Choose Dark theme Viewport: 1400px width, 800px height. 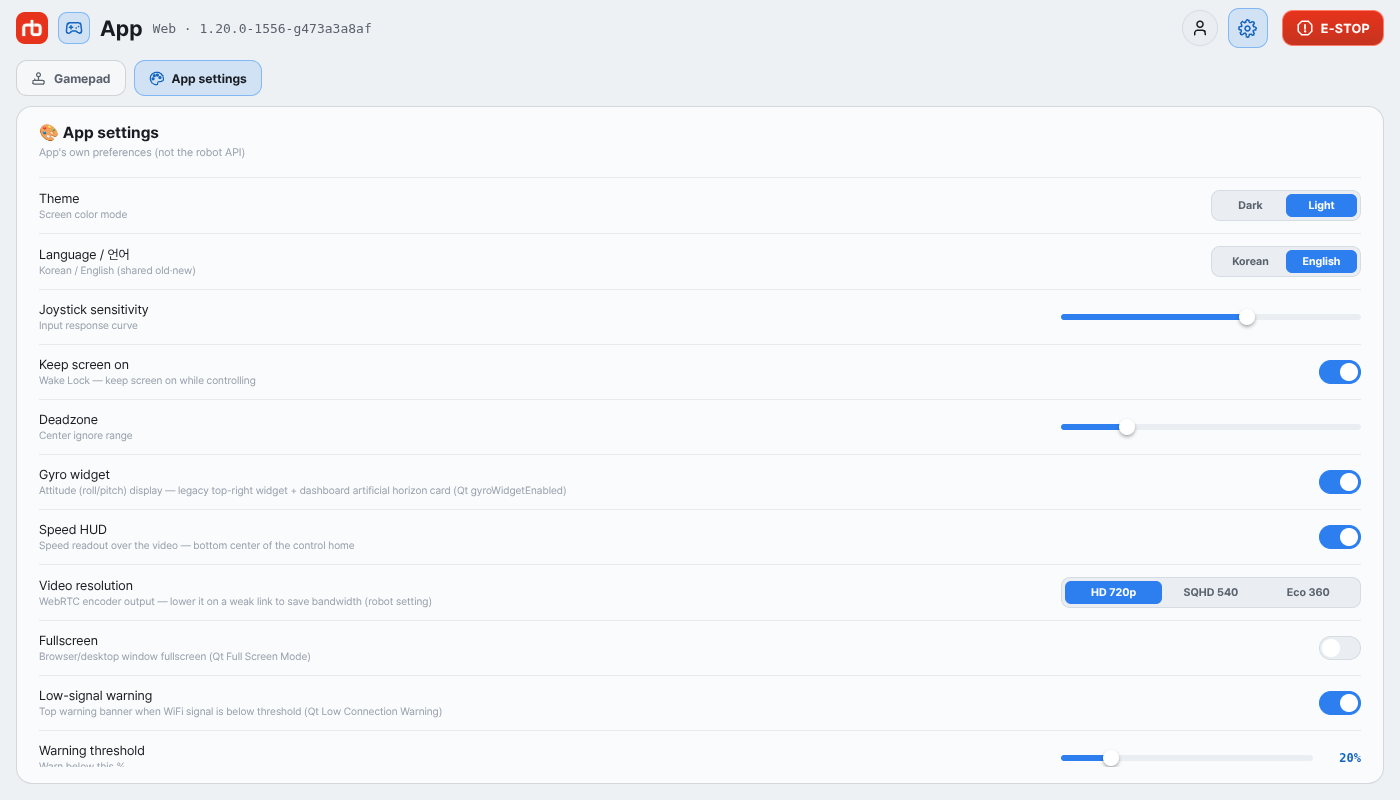1250,205
